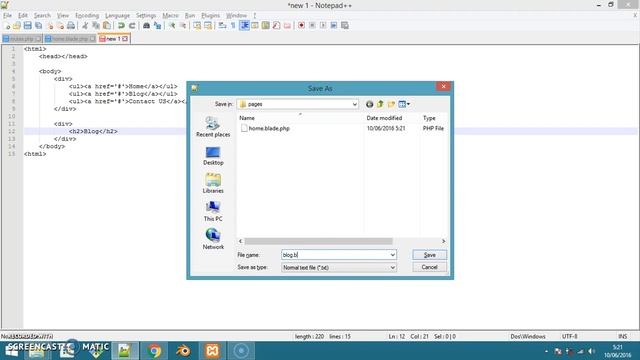Image resolution: width=640 pixels, height=360 pixels.
Task: Open the Search menu
Action: pyautogui.click(x=42, y=16)
